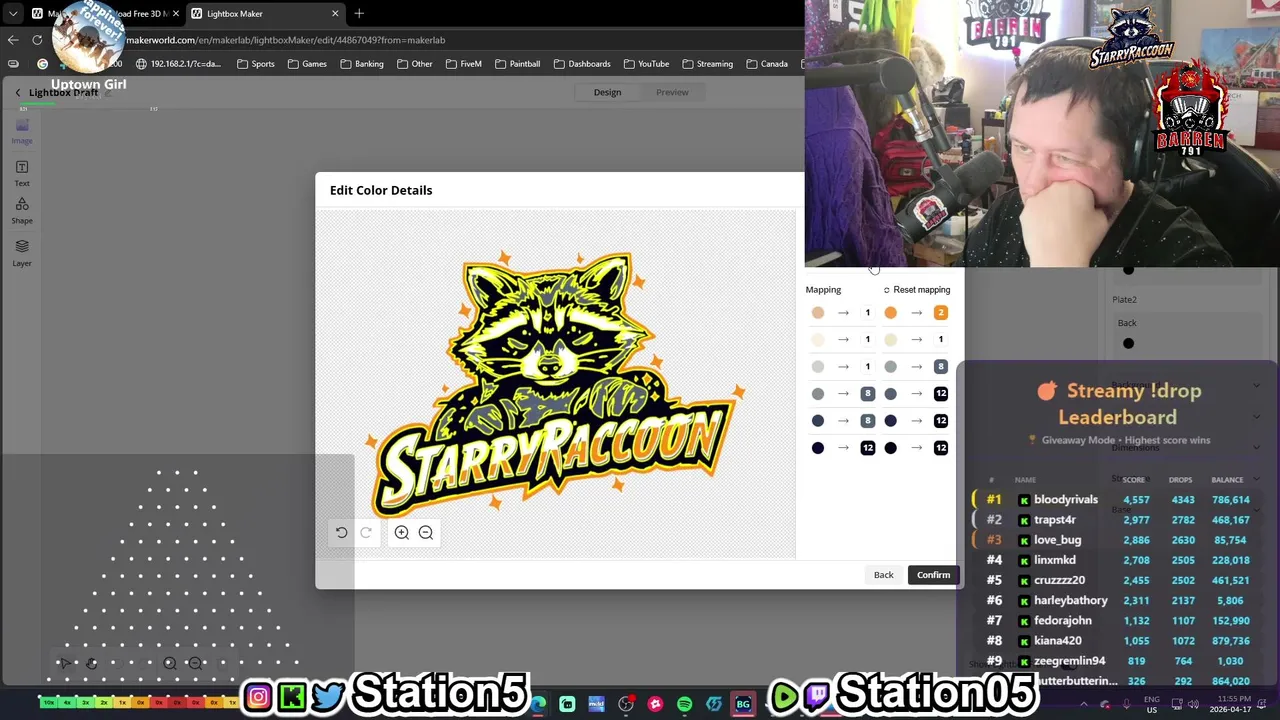Open the Layer panel in sidebar
1280x720 pixels.
tap(22, 252)
